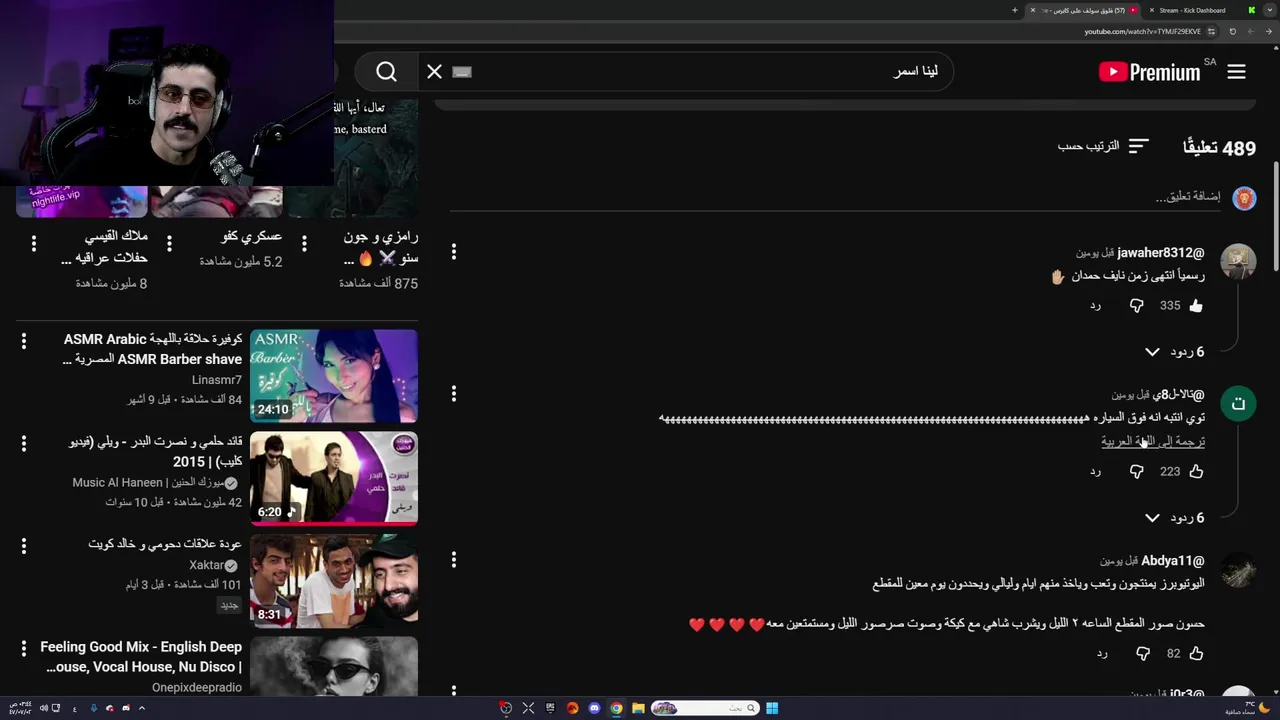Open OBS Studio from the taskbar
Image resolution: width=1280 pixels, height=720 pixels.
coord(506,708)
